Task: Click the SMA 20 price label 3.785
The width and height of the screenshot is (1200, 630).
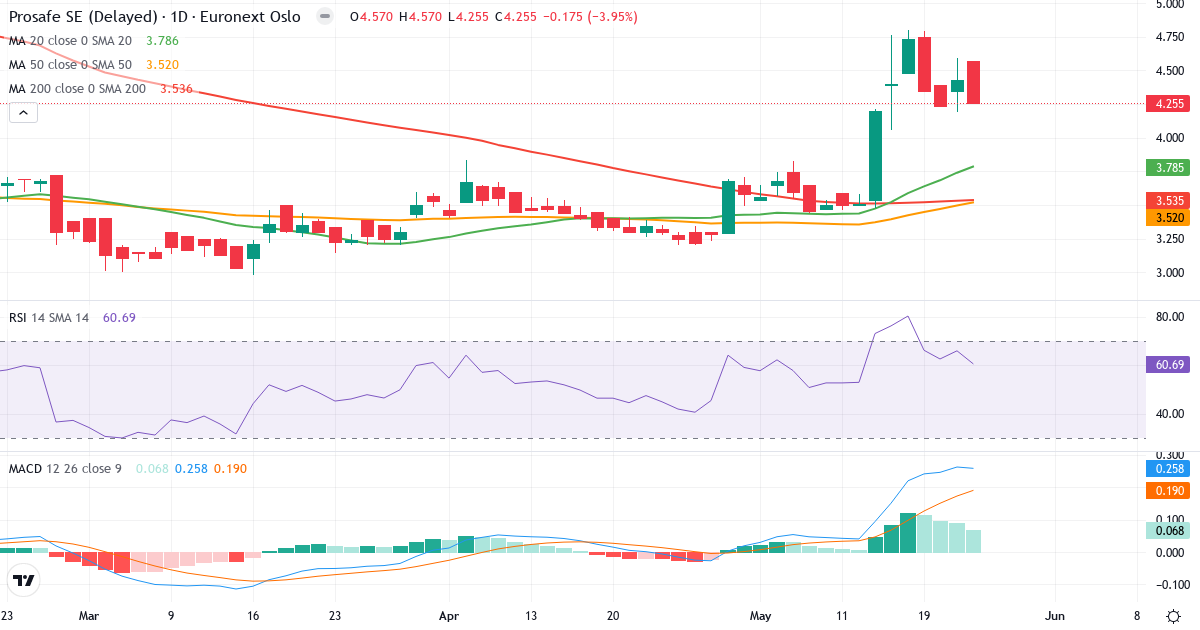Action: tap(1169, 168)
